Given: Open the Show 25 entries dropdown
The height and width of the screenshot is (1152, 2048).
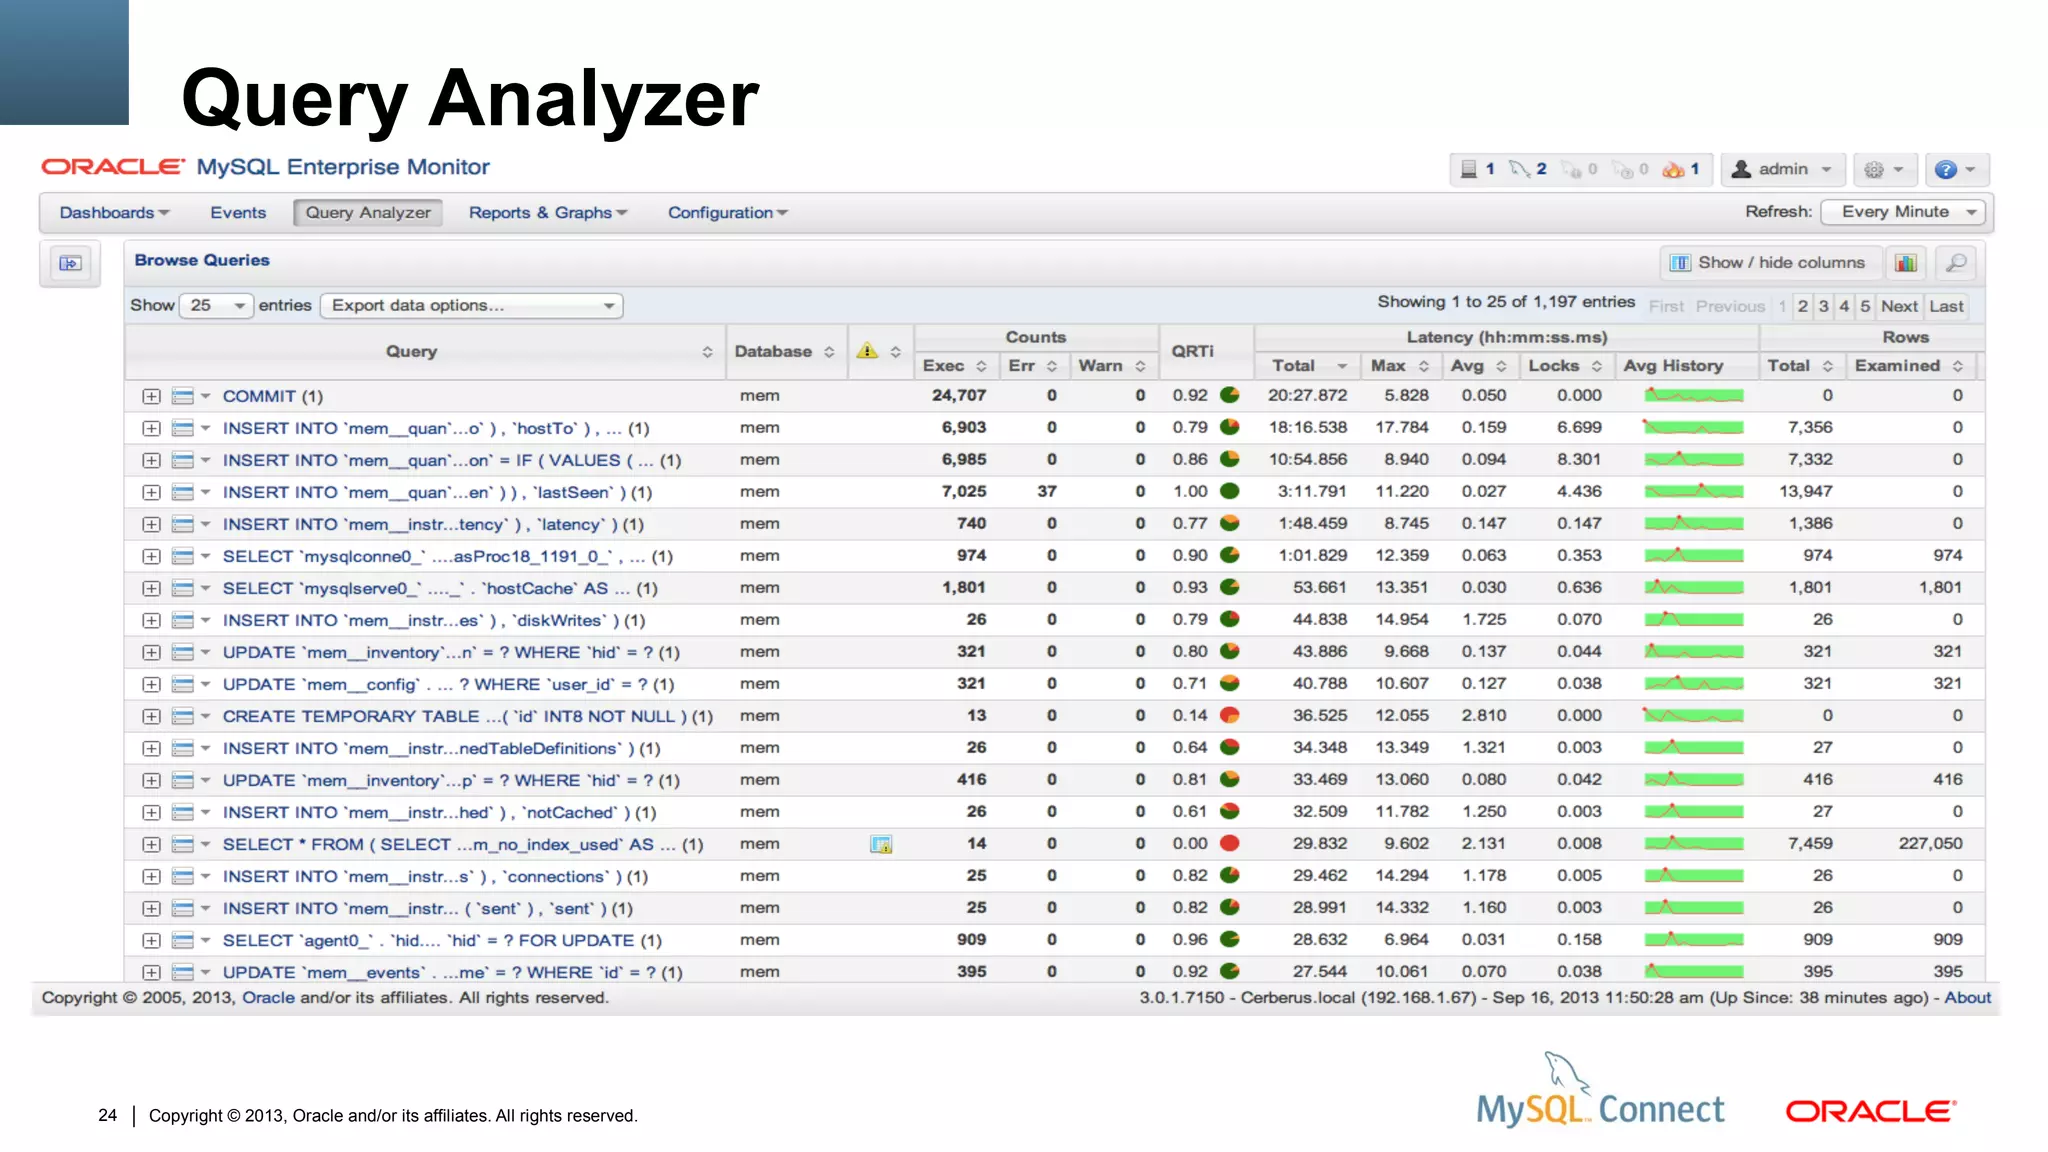Looking at the screenshot, I should point(216,306).
